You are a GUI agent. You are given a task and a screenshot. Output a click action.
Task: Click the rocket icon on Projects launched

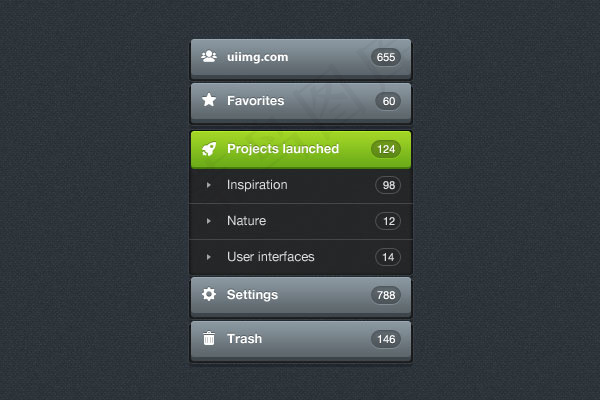click(x=209, y=149)
